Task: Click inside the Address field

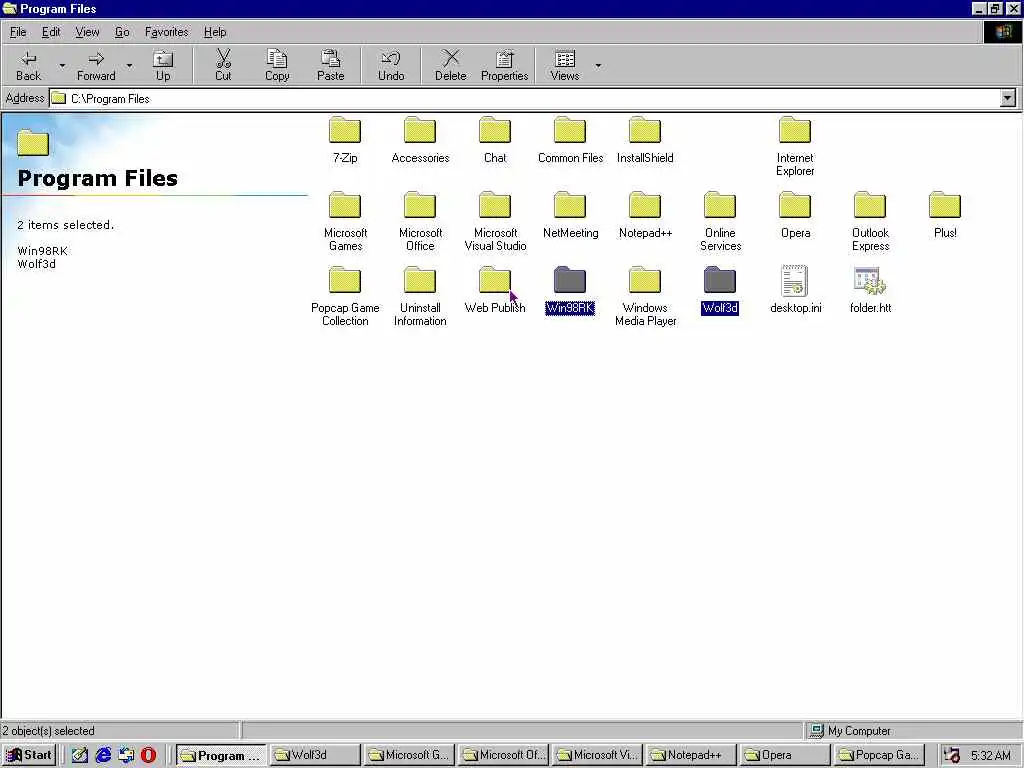Action: pyautogui.click(x=524, y=99)
